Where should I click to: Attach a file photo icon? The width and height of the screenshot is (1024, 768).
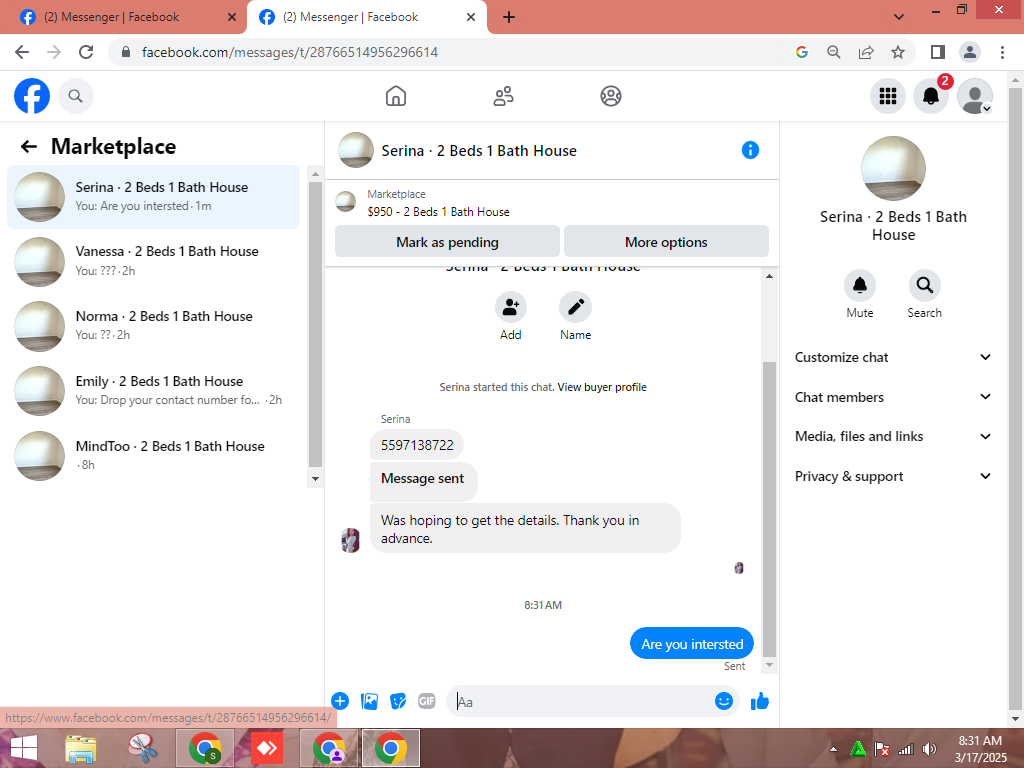tap(369, 701)
